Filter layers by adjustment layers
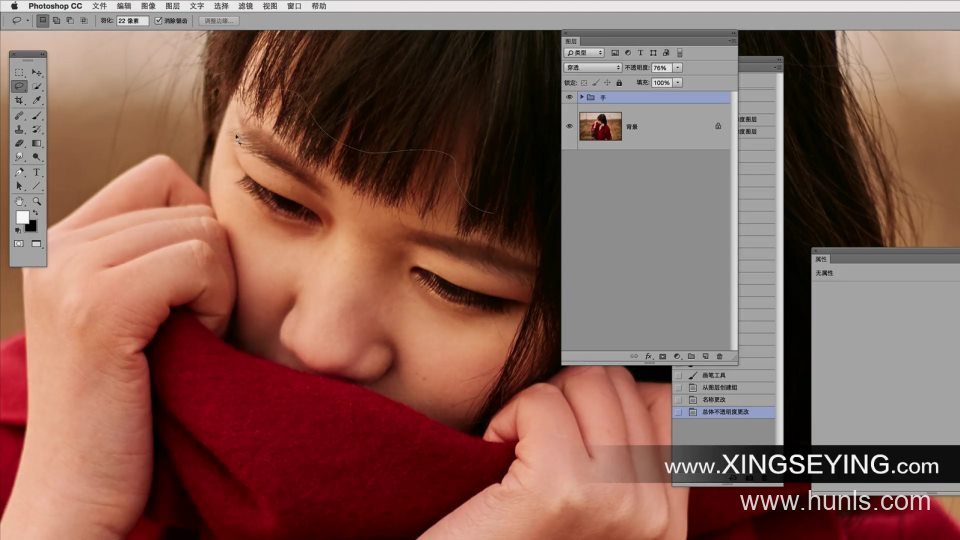Viewport: 960px width, 540px height. 628,53
